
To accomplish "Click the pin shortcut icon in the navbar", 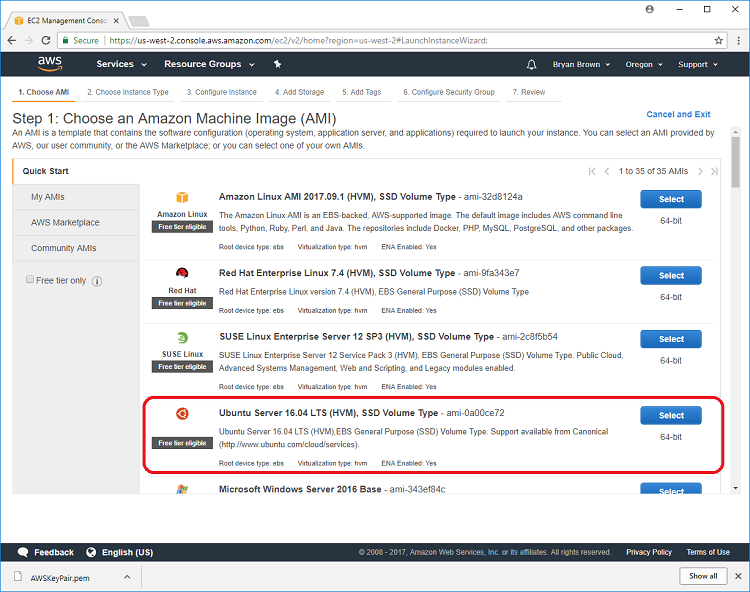I will (277, 64).
